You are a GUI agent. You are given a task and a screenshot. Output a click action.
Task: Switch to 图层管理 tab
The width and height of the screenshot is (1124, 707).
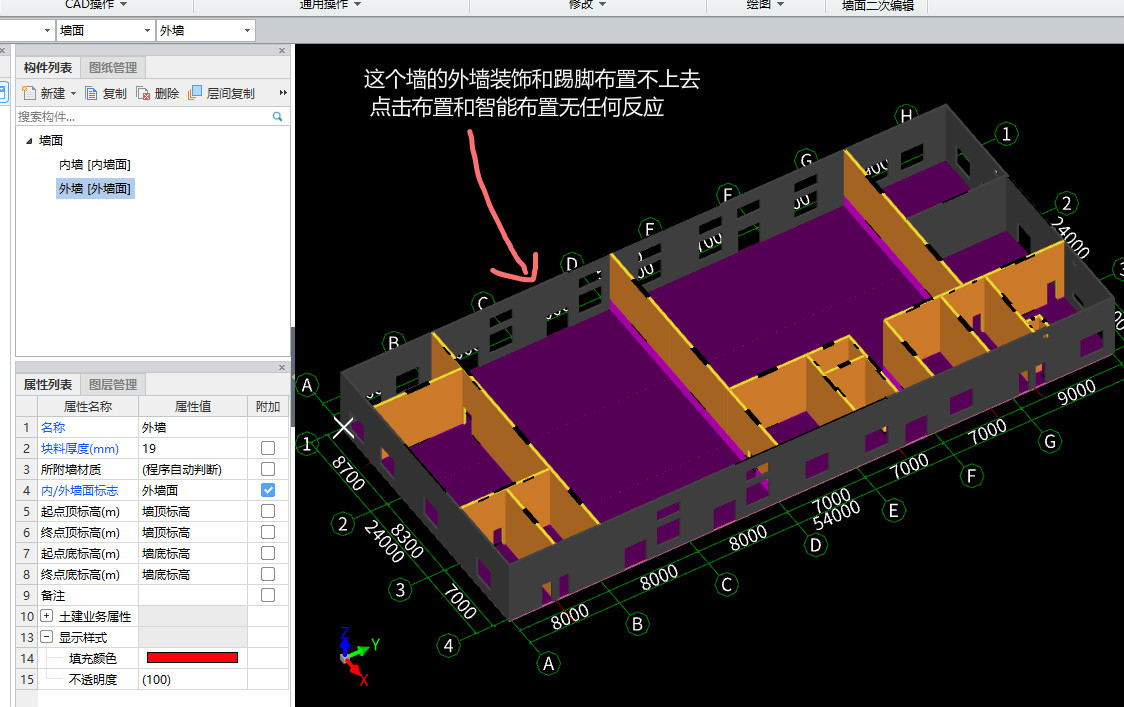point(113,384)
